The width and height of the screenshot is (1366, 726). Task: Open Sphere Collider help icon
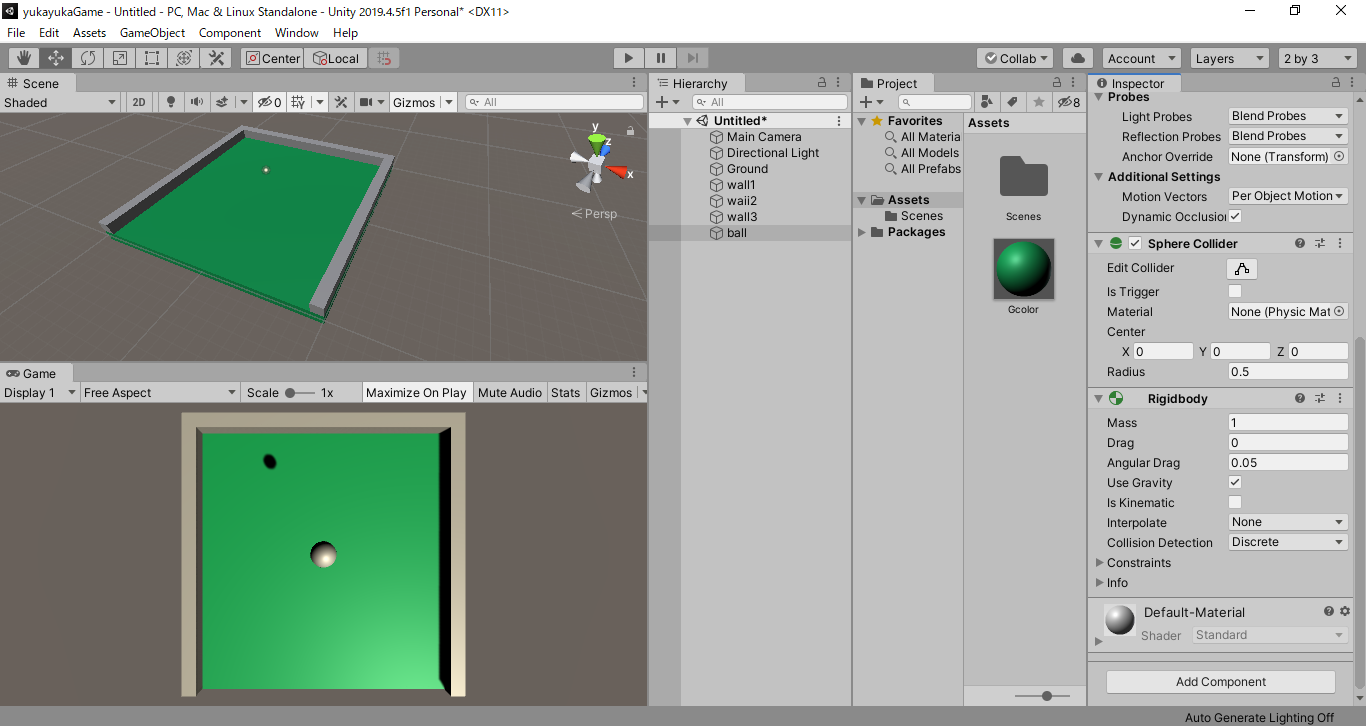(x=1300, y=243)
